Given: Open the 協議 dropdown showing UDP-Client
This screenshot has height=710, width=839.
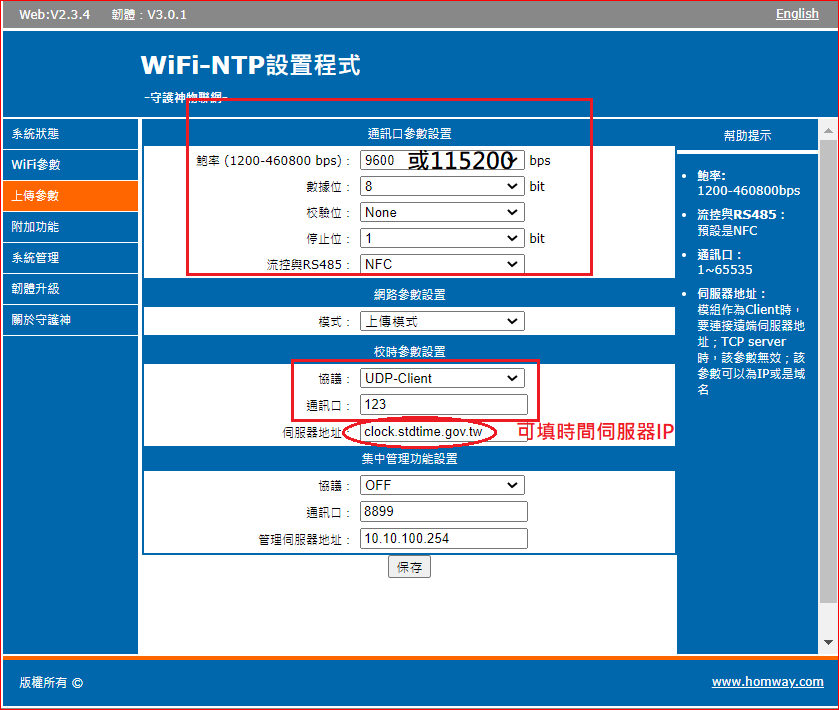Looking at the screenshot, I should pos(442,378).
